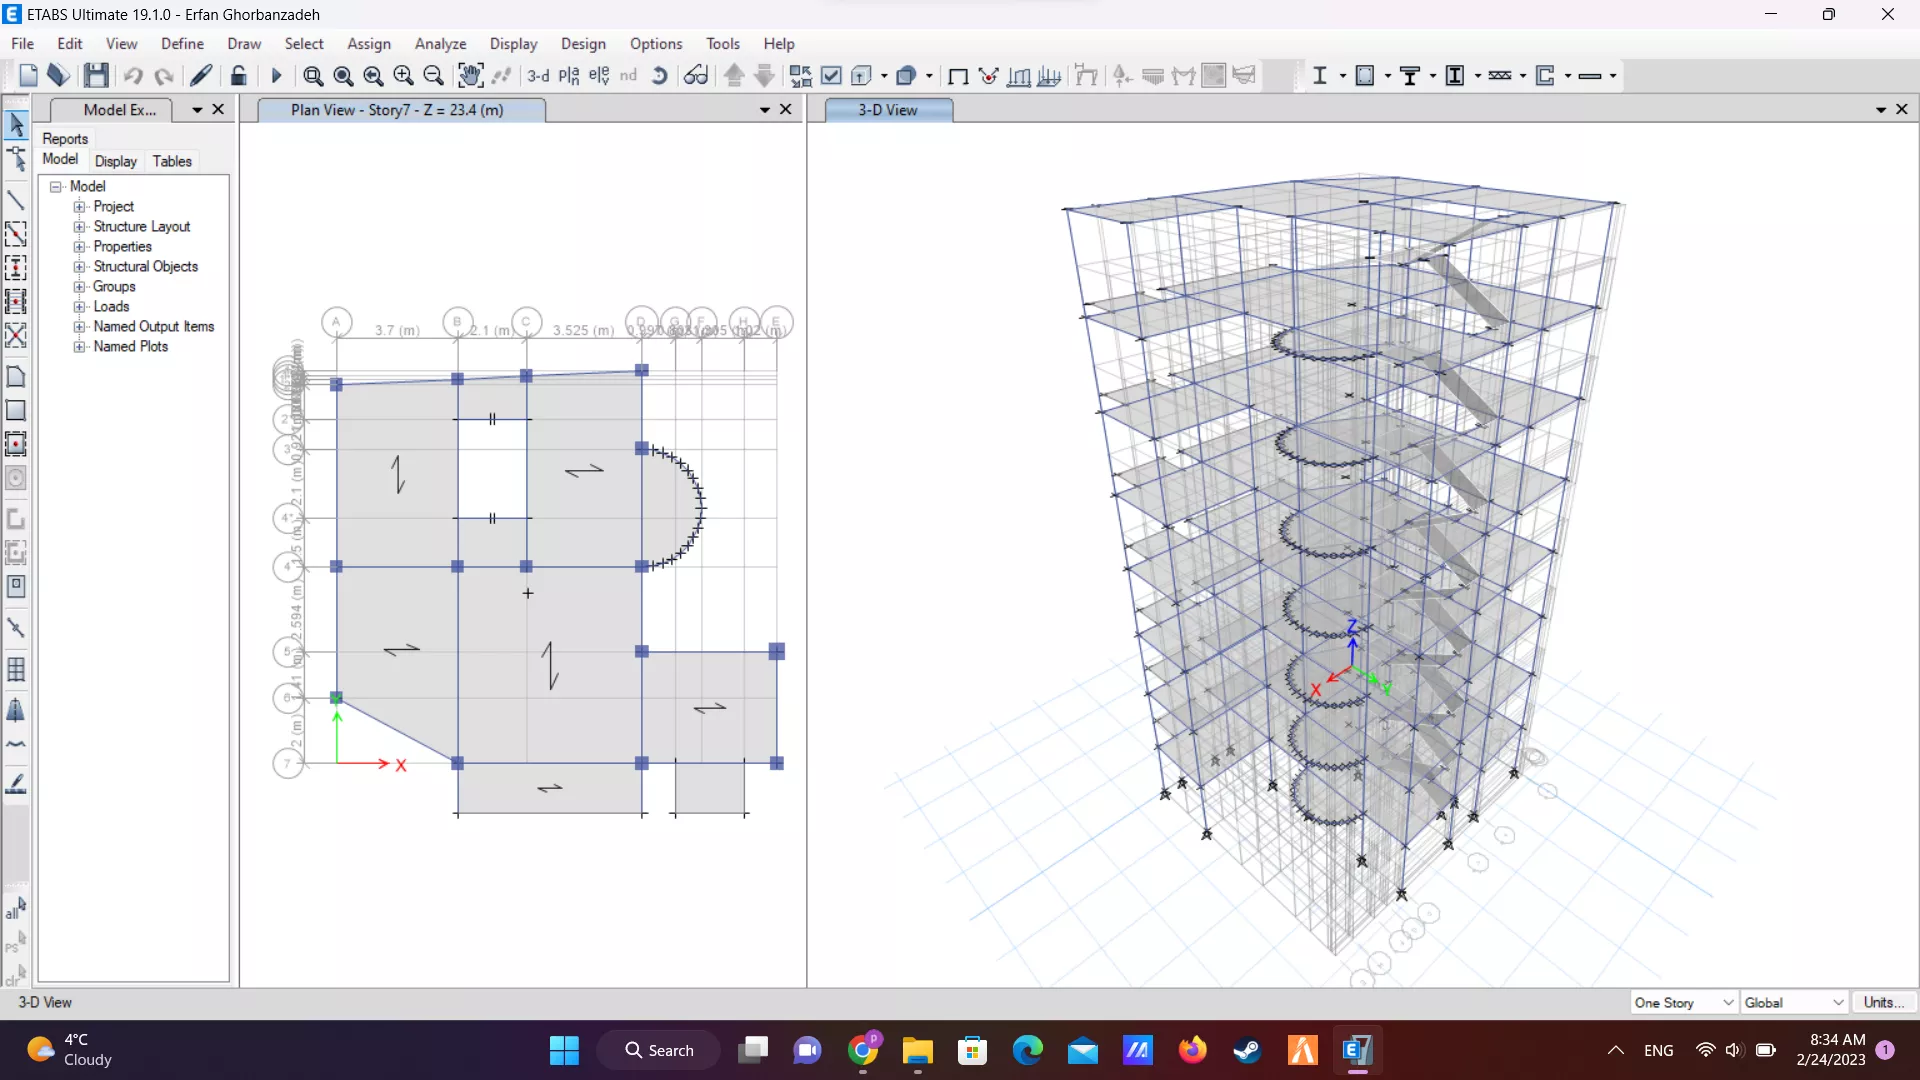1920x1080 pixels.
Task: Switch to 3-d view using toolbar icon
Action: pos(538,75)
